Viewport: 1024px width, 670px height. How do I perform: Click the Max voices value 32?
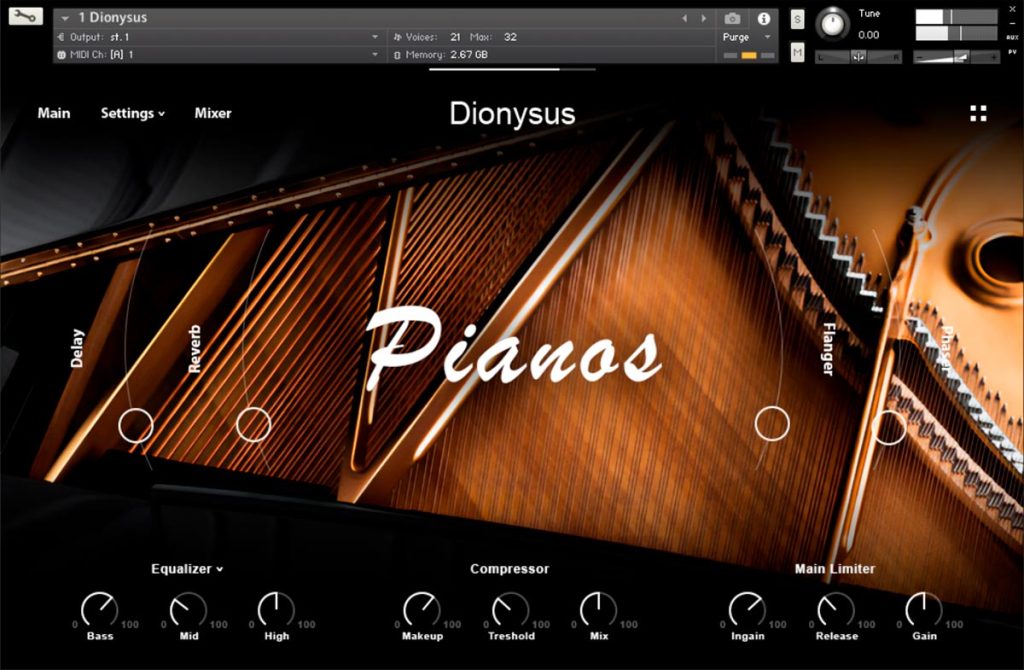coord(510,37)
